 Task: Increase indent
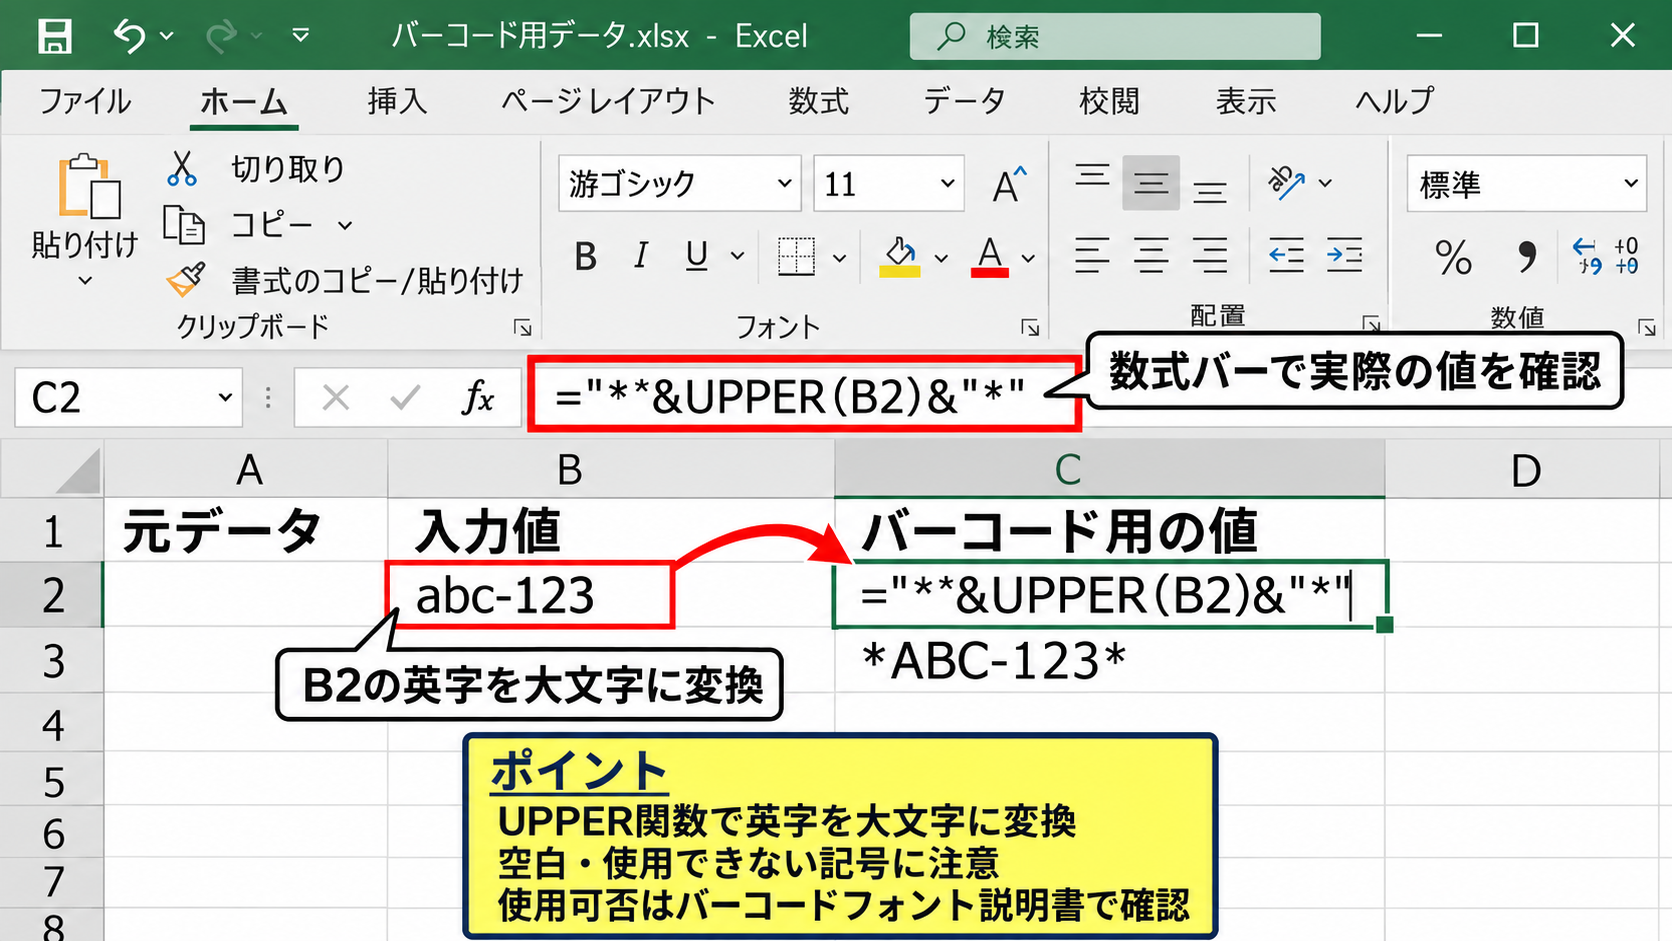coord(1345,256)
